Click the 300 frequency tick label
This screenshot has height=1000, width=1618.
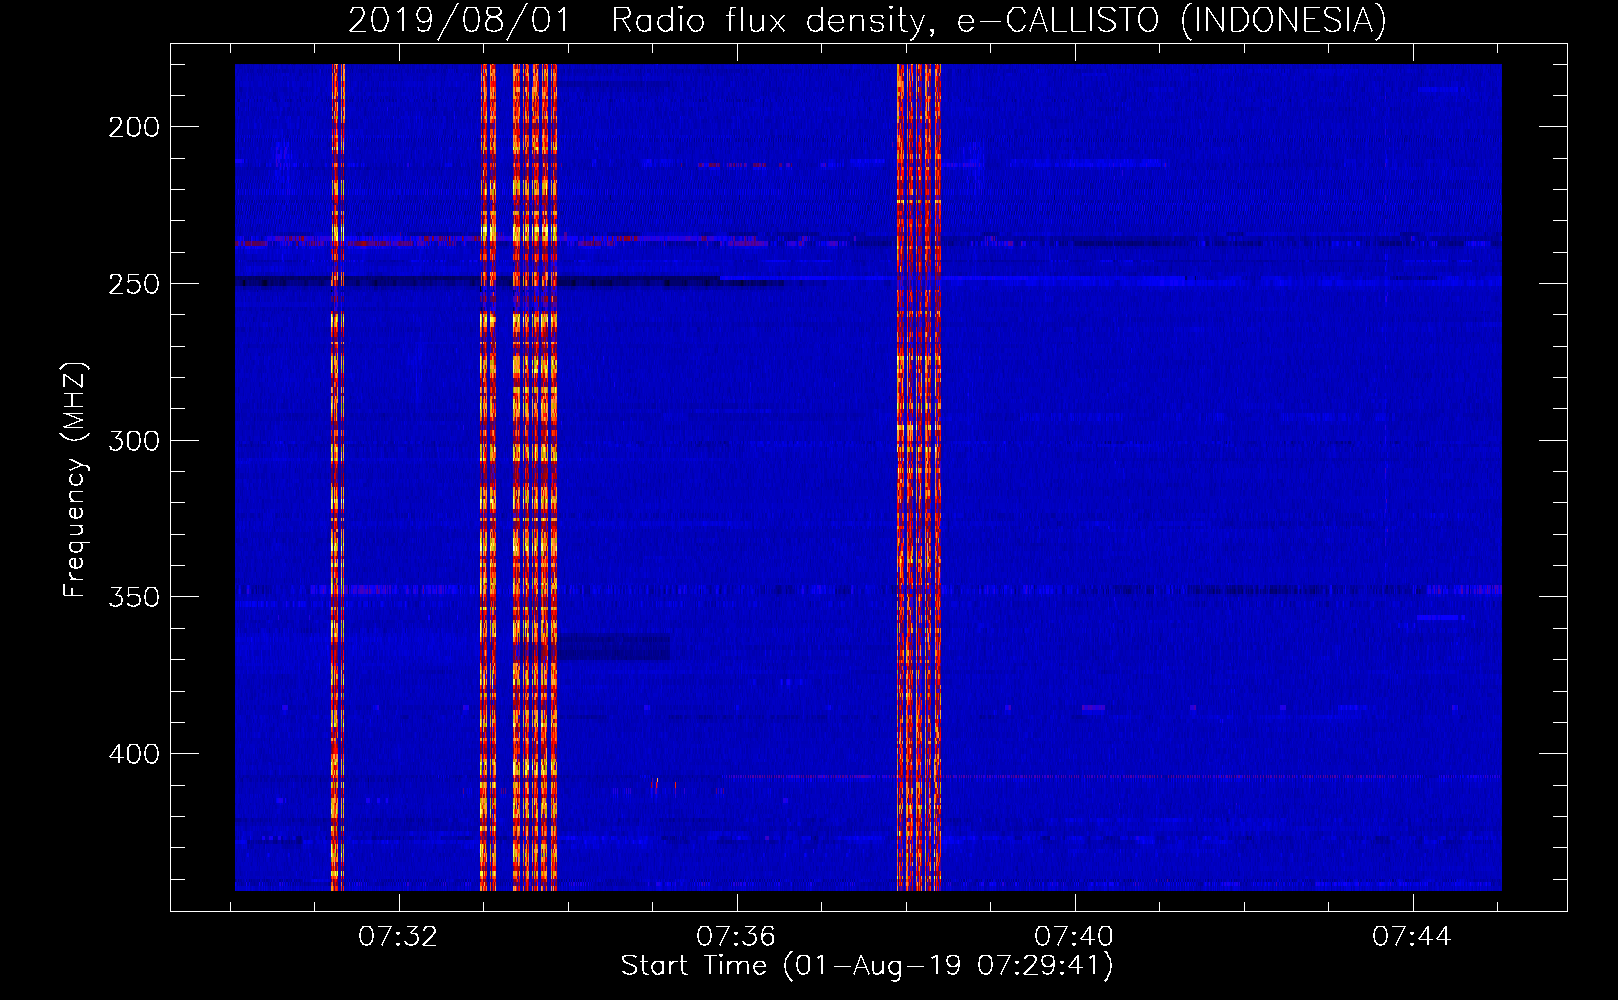[134, 441]
